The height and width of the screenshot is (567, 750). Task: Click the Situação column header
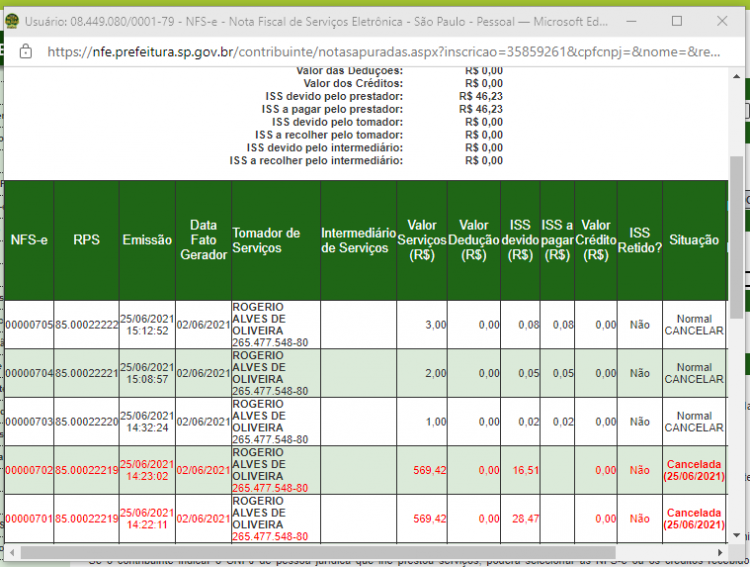694,240
